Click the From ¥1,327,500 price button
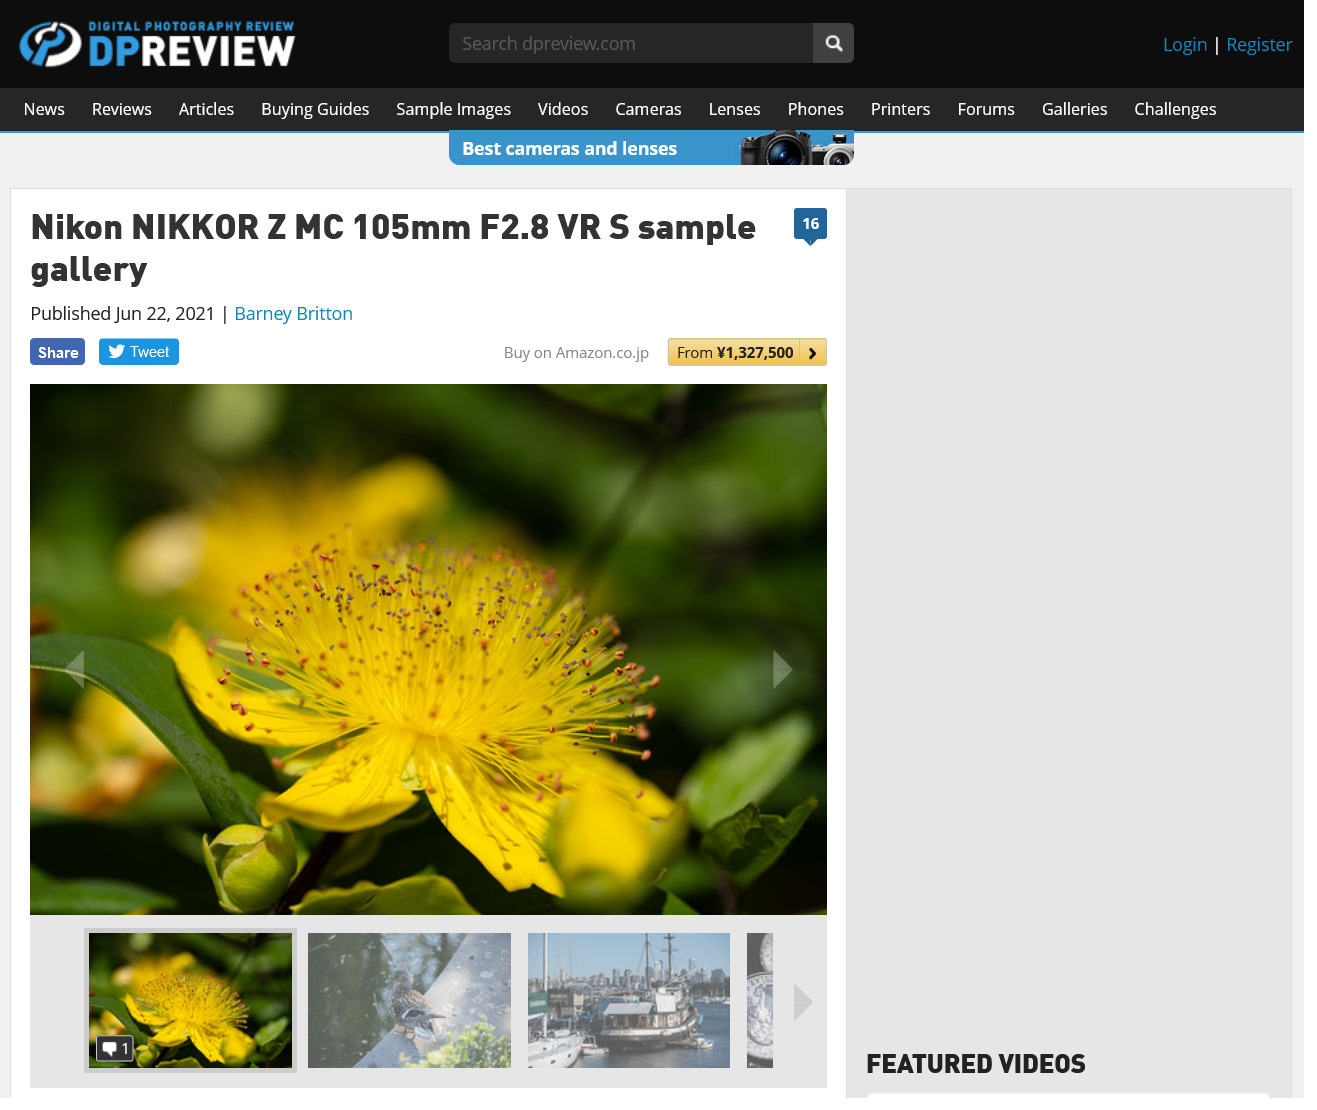1317x1110 pixels. (x=747, y=352)
